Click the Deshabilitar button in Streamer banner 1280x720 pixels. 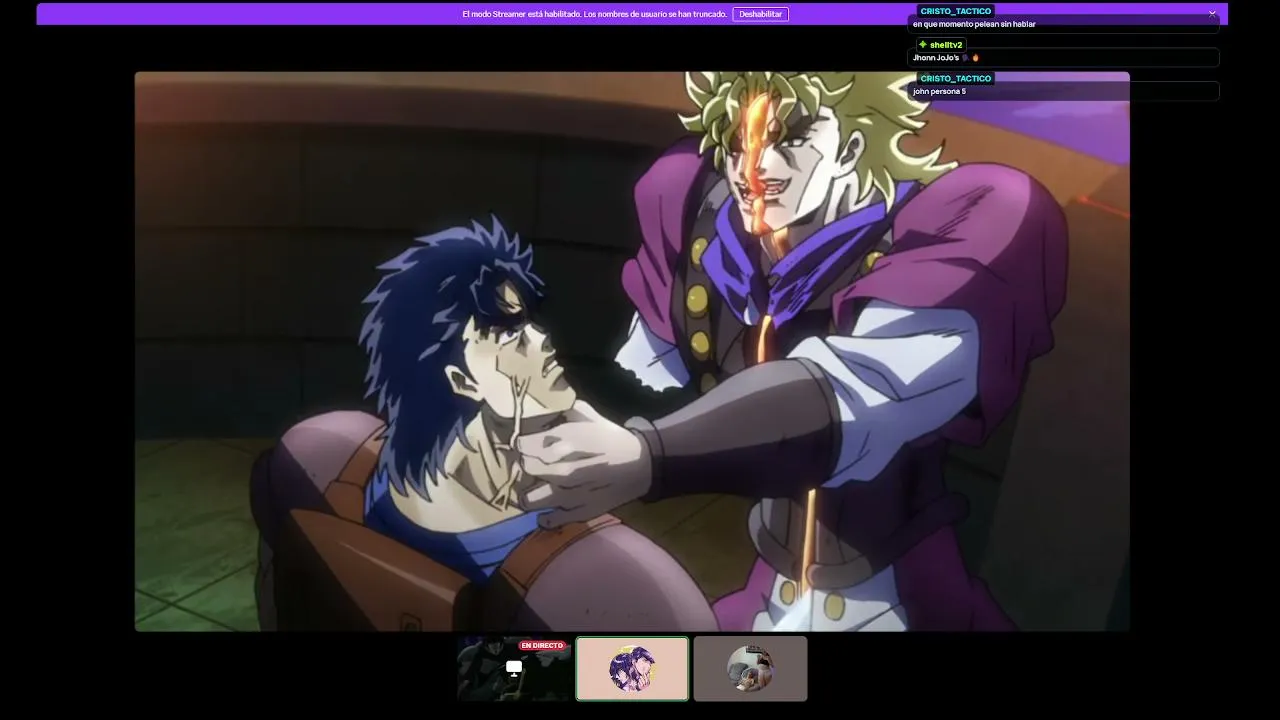coord(760,14)
